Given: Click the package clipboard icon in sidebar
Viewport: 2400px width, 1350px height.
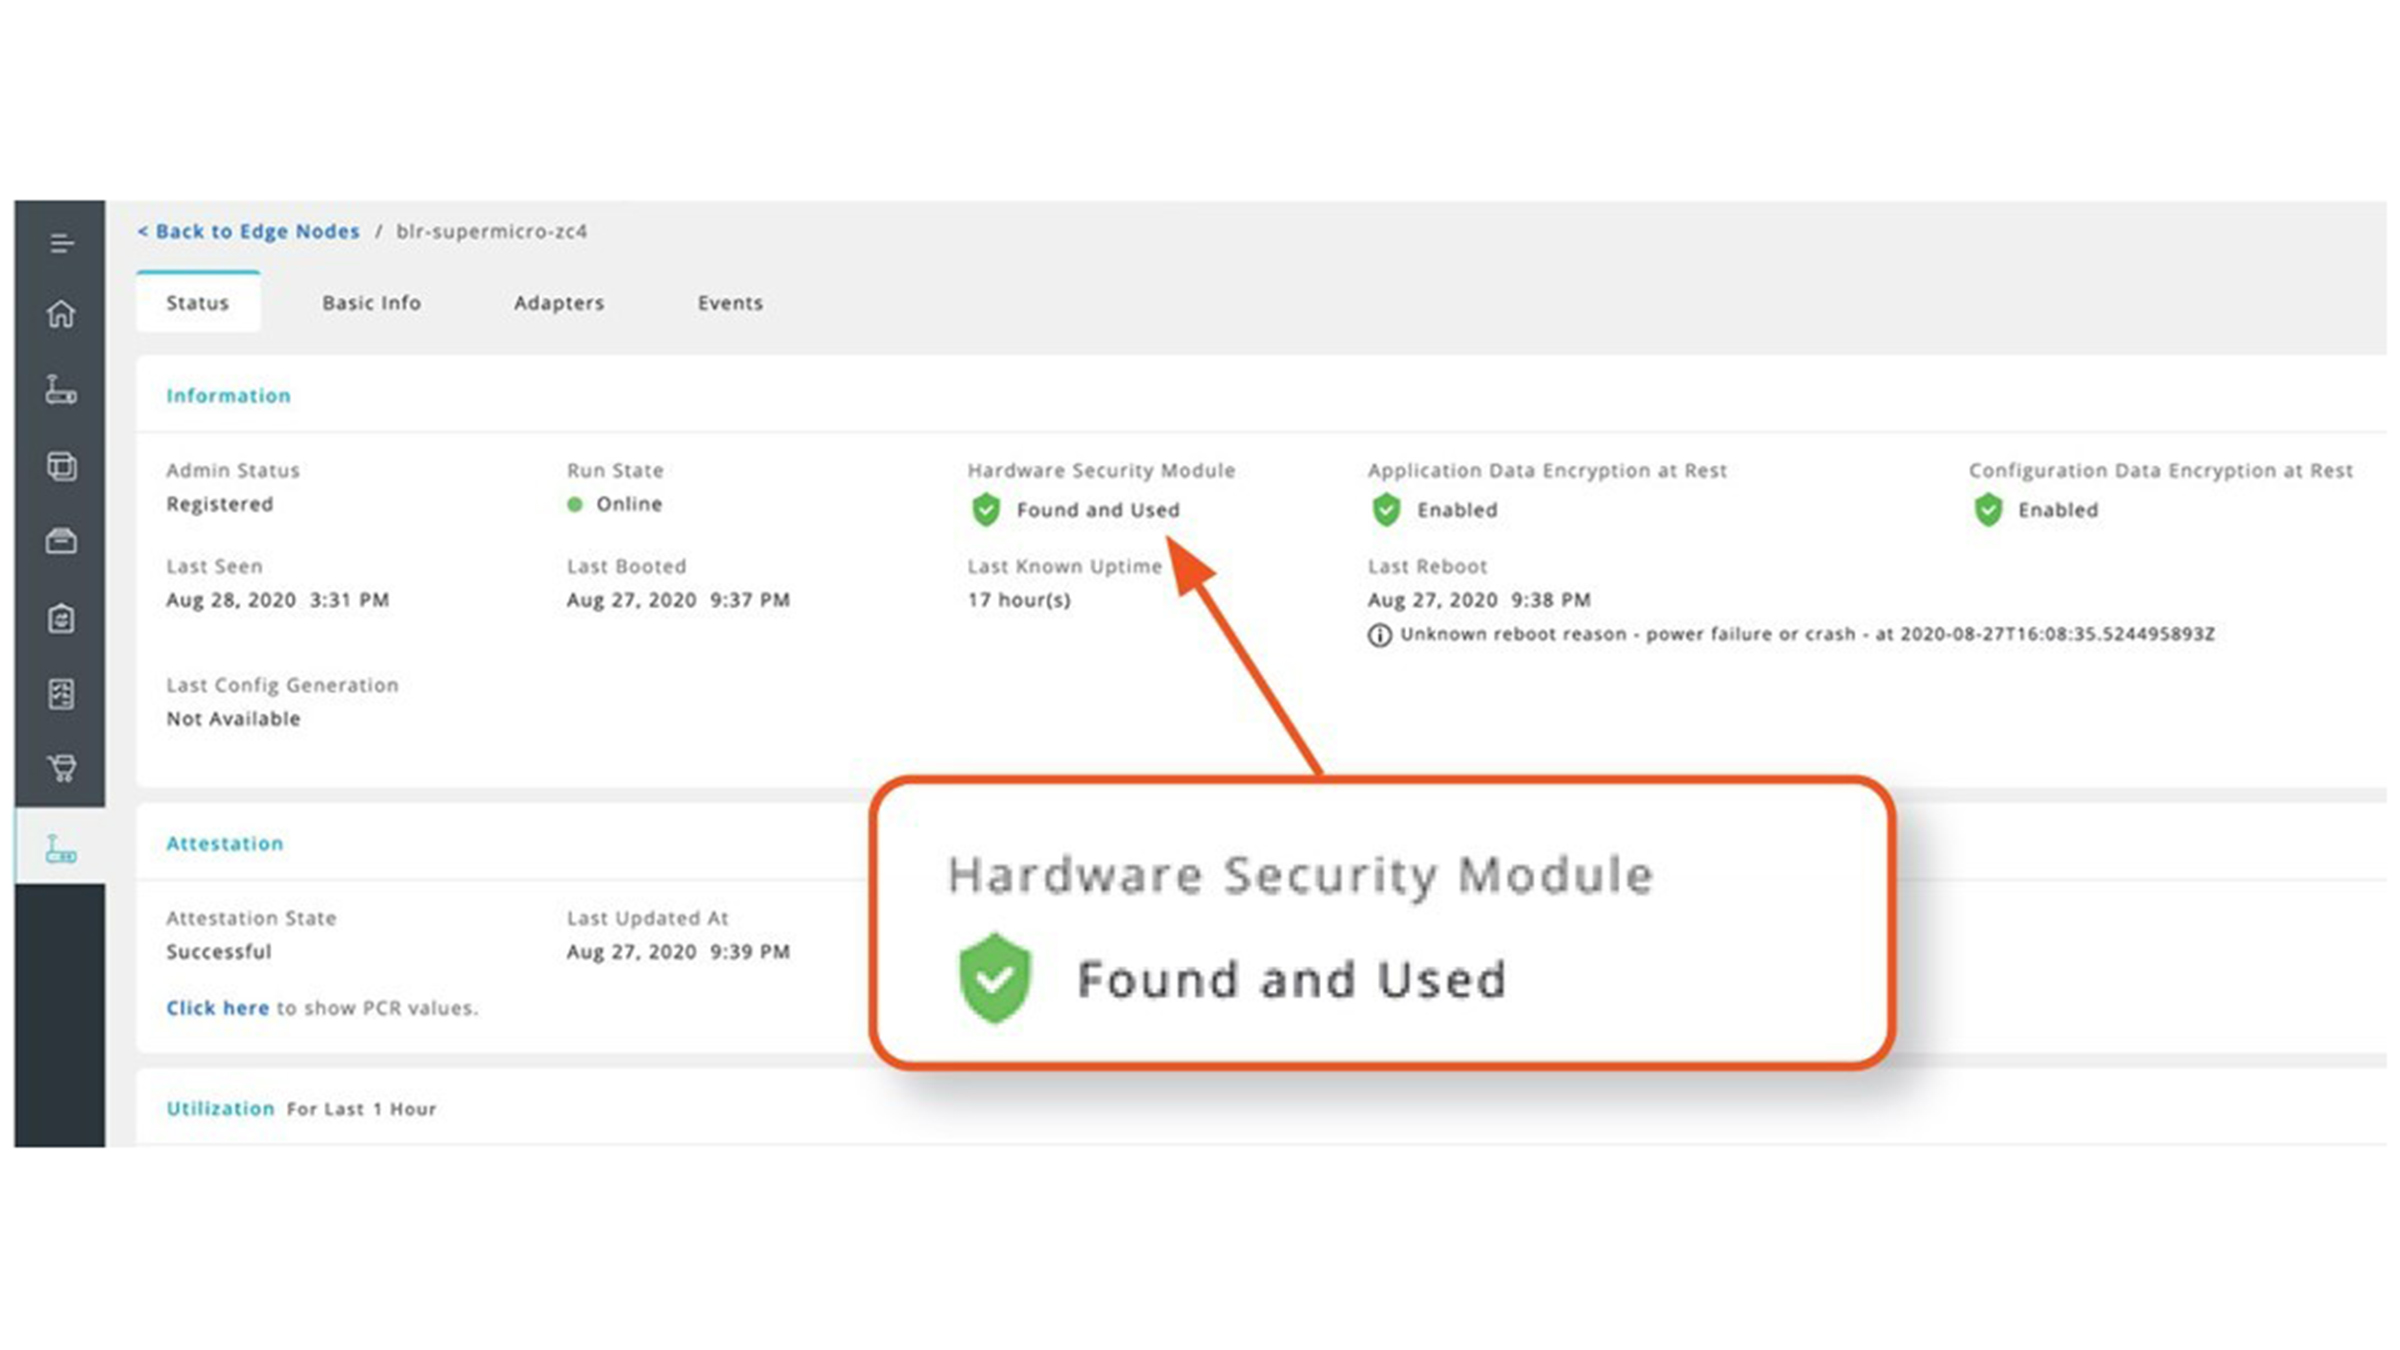Looking at the screenshot, I should coord(62,618).
